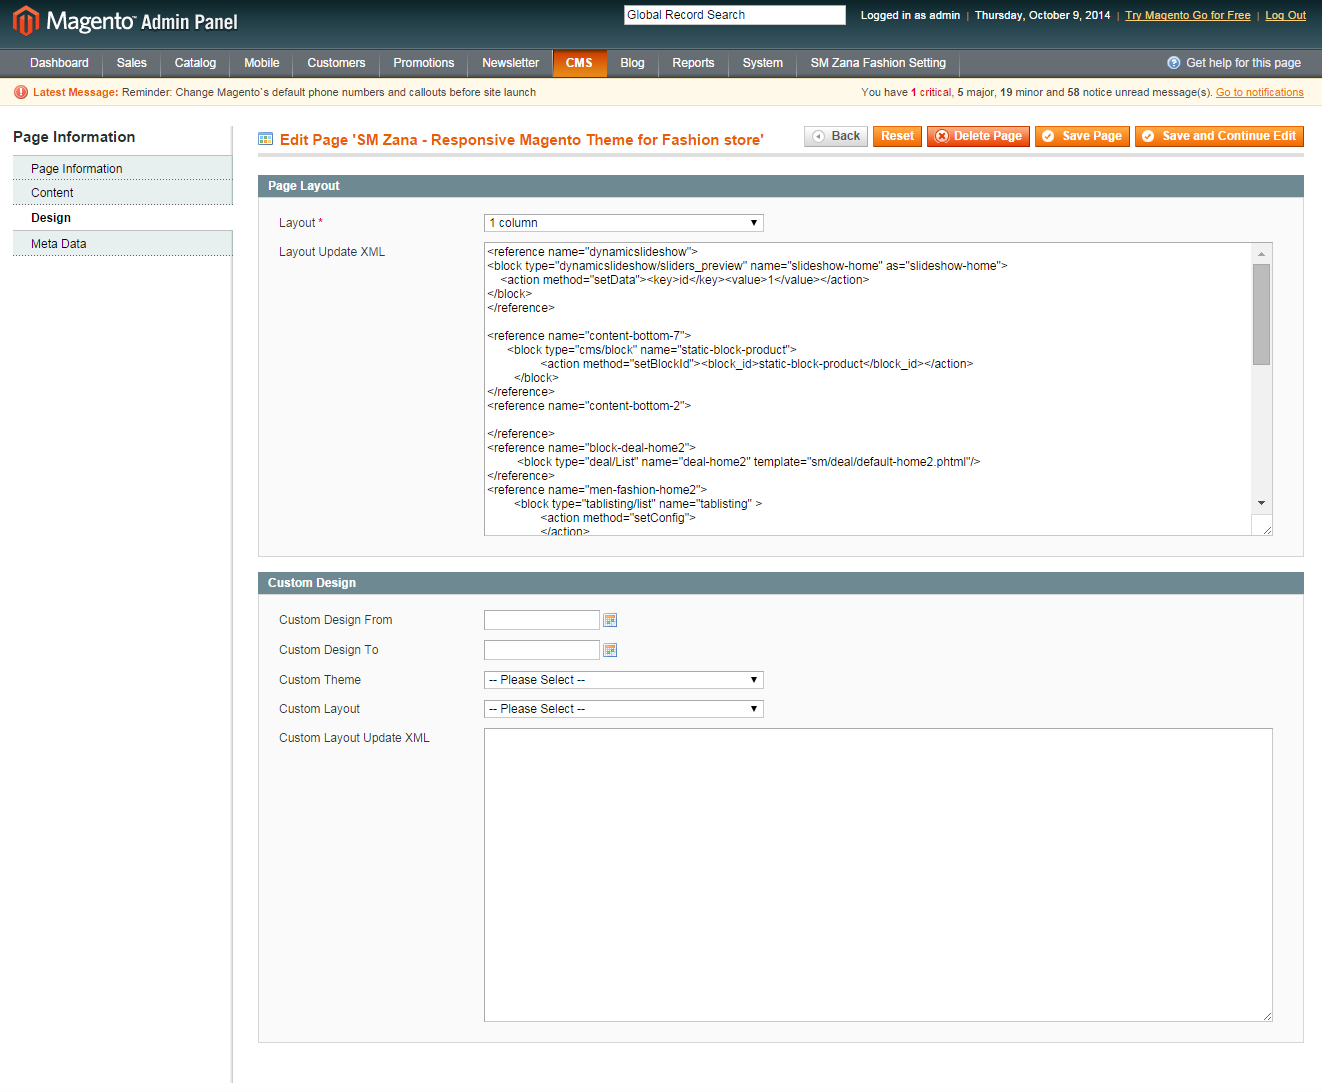Viewport: 1322px width, 1092px height.
Task: Click the Back button
Action: [836, 136]
